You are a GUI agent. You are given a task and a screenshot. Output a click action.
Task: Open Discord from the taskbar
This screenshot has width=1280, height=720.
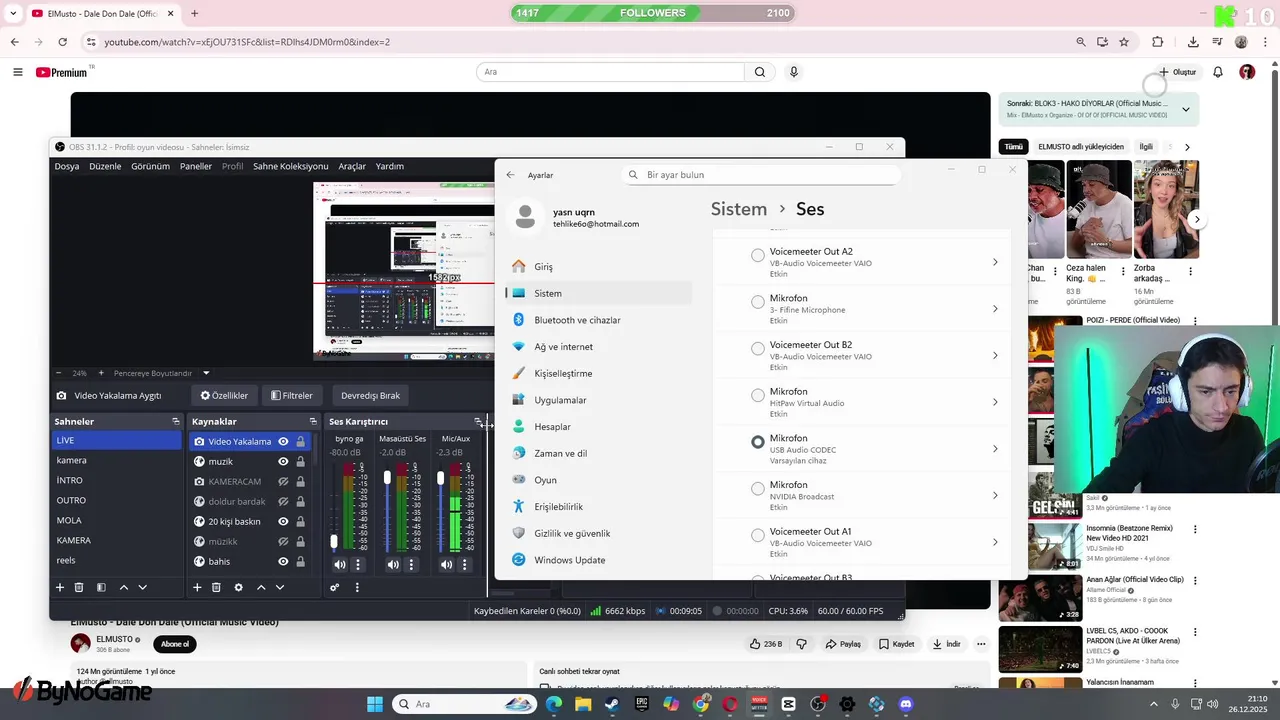point(906,704)
